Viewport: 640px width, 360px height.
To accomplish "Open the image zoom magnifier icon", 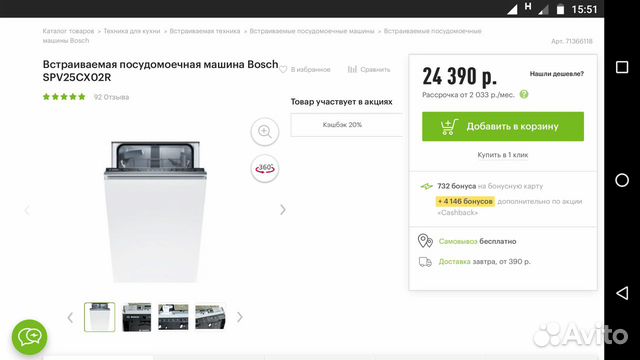I will click(x=265, y=131).
